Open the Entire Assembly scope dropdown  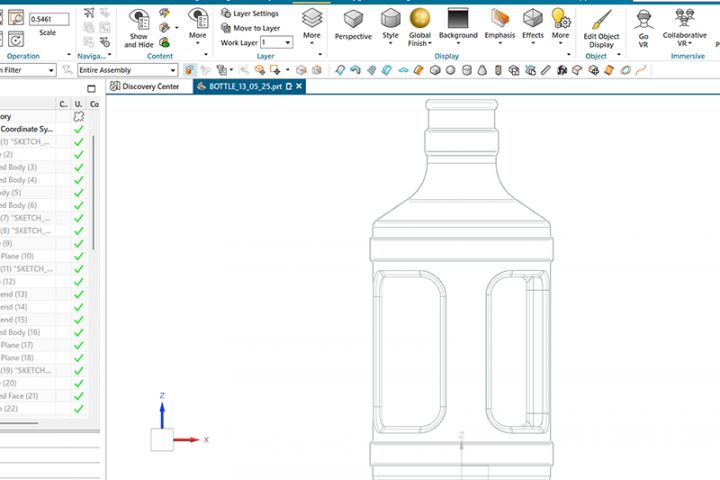127,70
